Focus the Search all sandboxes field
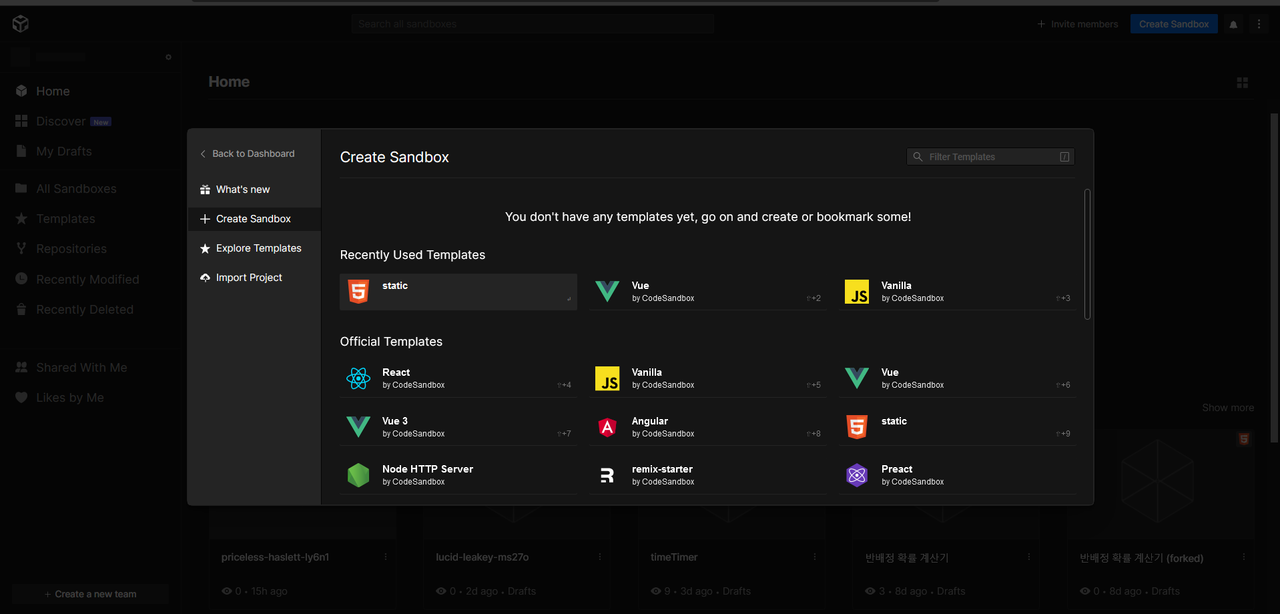The height and width of the screenshot is (614, 1280). (x=532, y=24)
